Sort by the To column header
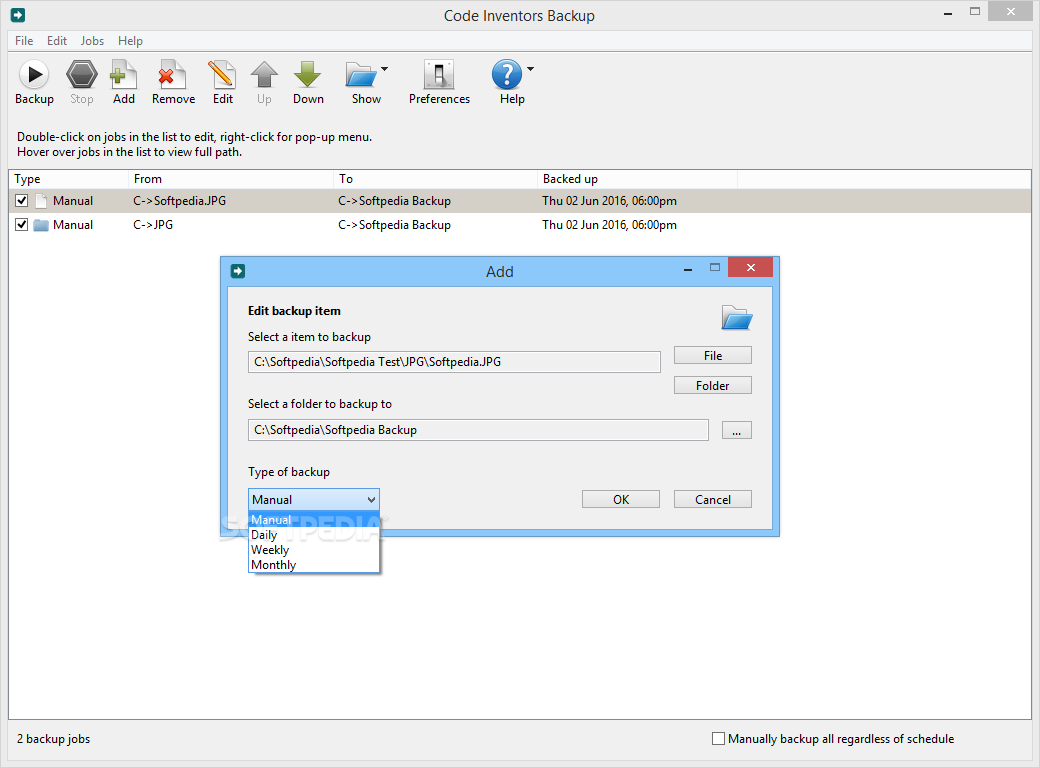 click(x=435, y=179)
